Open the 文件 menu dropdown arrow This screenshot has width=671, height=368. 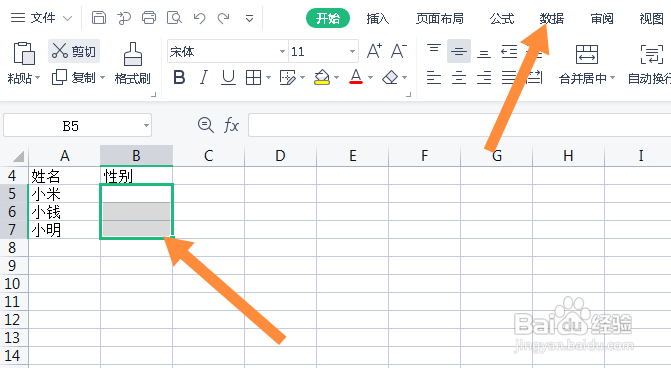coord(67,18)
